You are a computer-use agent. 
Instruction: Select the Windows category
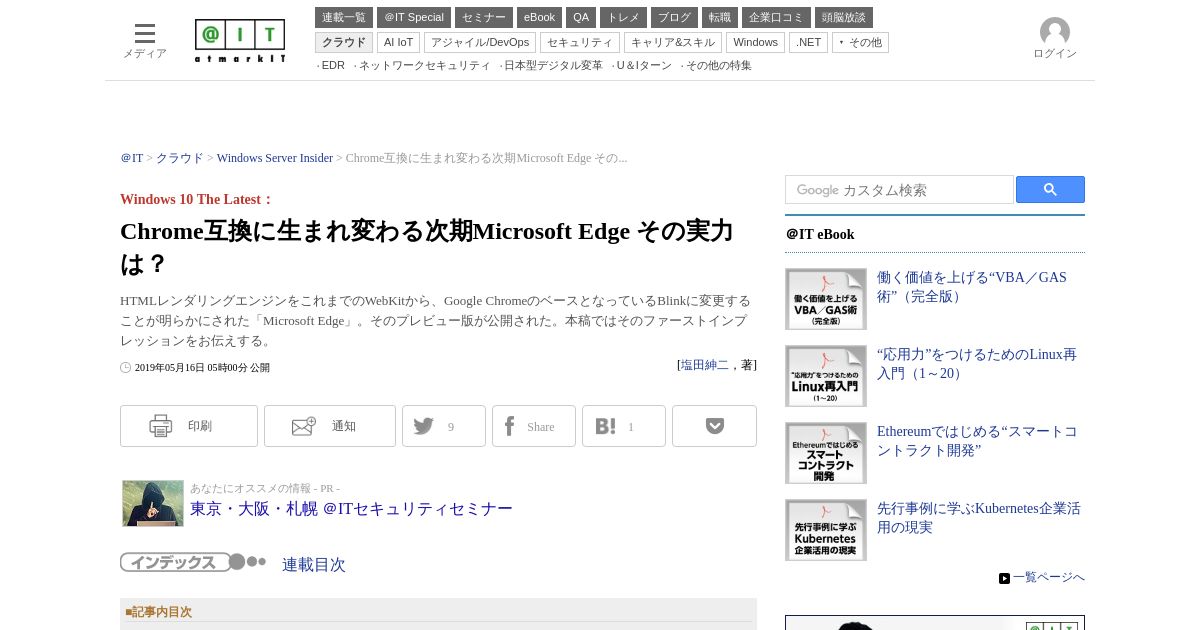(x=755, y=42)
